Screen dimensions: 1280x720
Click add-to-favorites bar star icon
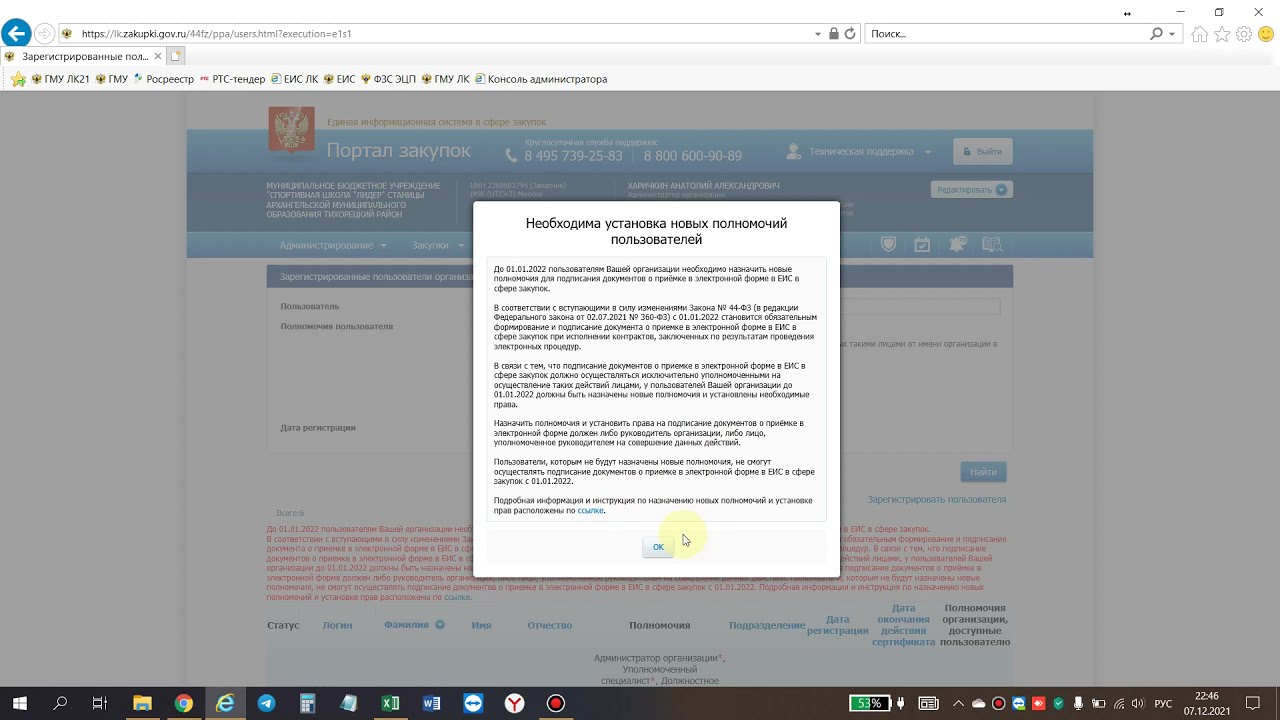[17, 79]
